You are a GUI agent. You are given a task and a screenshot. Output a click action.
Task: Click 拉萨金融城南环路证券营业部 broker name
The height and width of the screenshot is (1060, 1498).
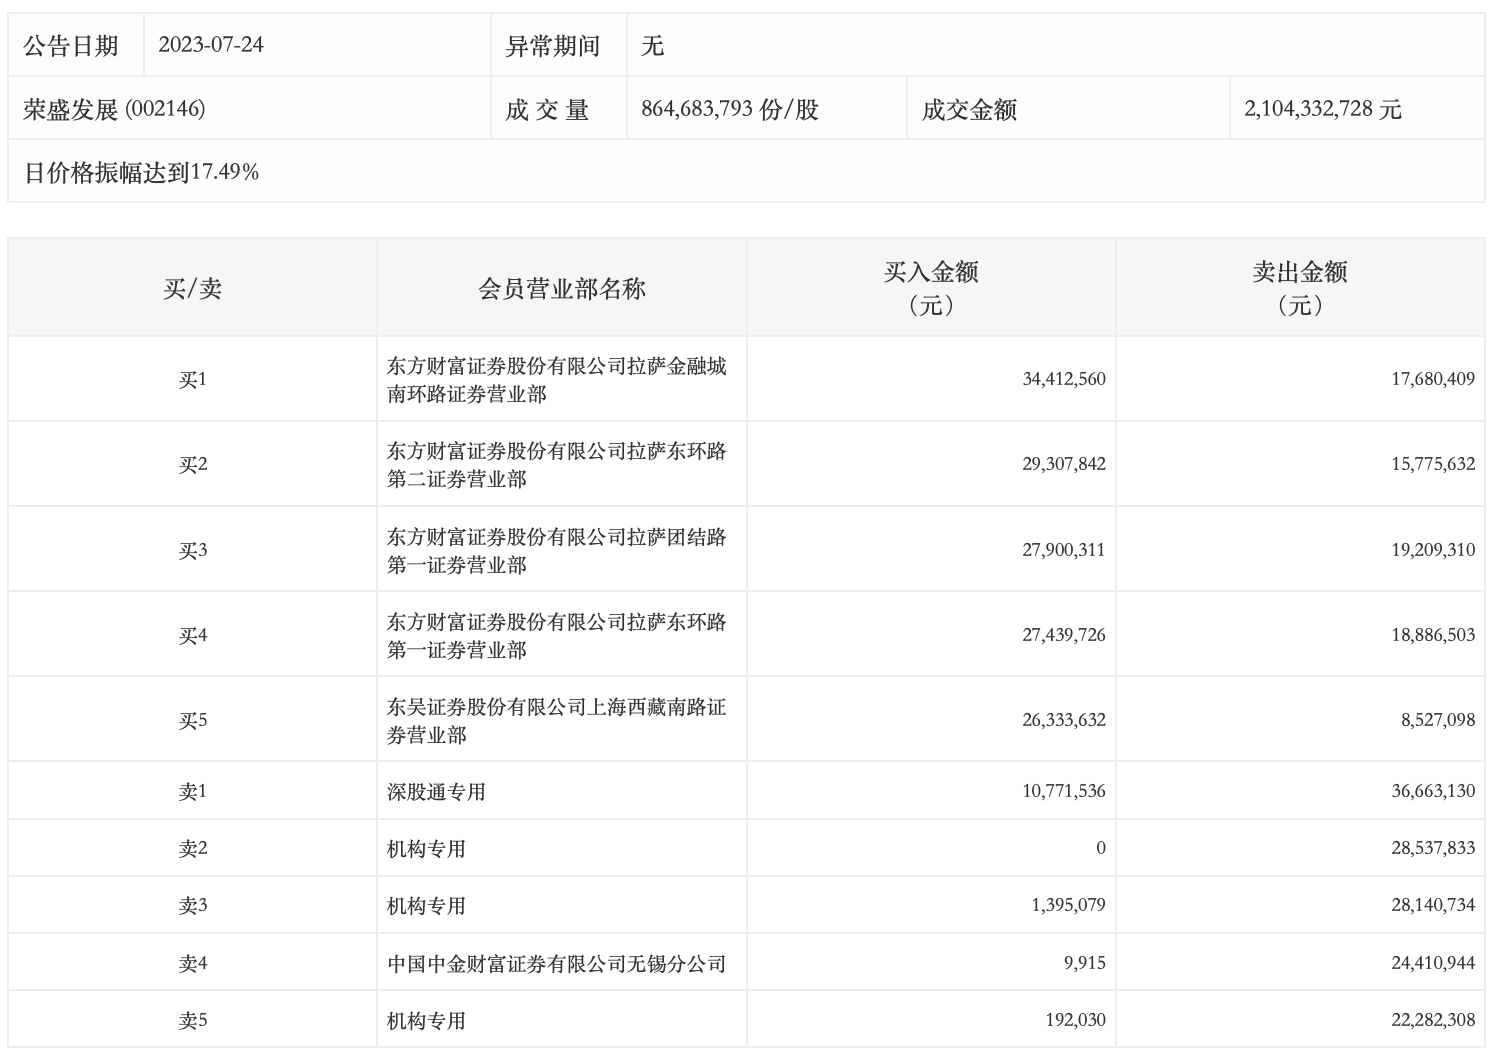556,380
